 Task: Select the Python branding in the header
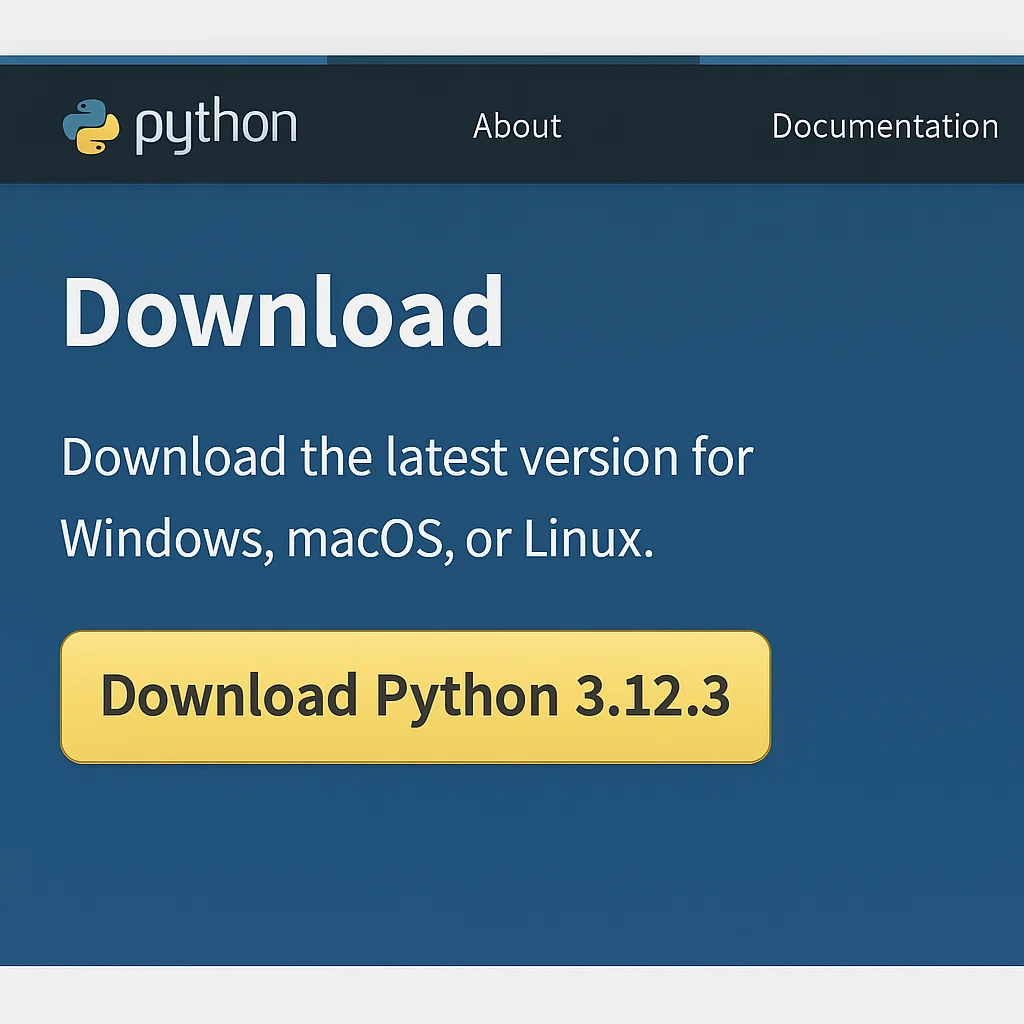coord(180,124)
